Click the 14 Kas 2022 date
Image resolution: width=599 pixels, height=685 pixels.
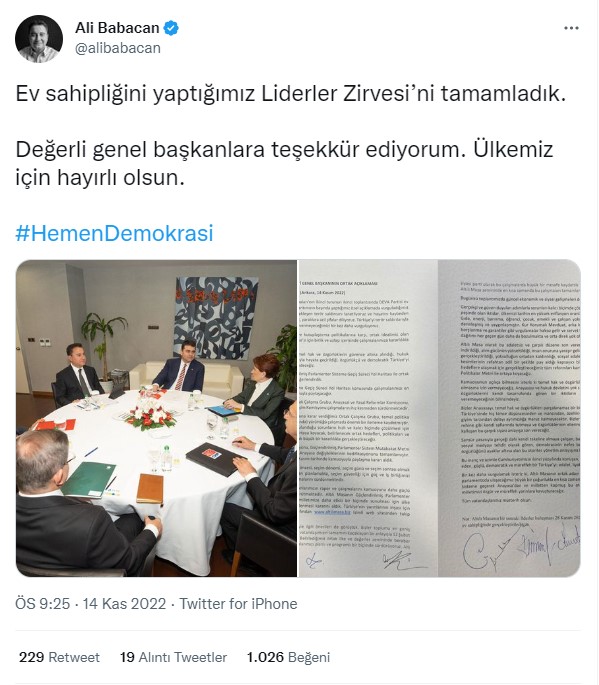pyautogui.click(x=124, y=604)
